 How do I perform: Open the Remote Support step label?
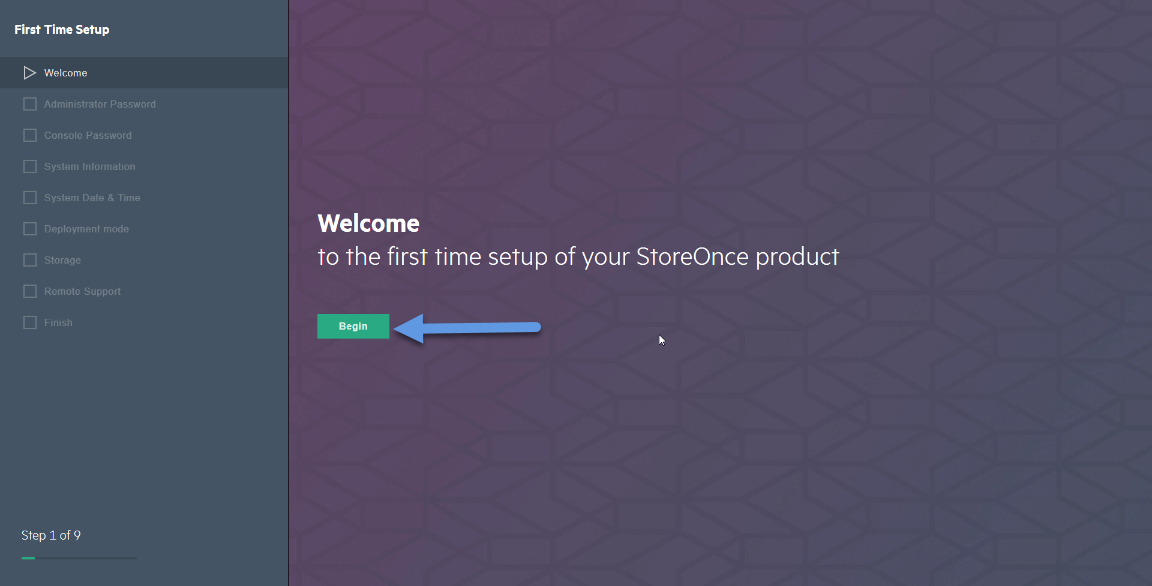82,292
